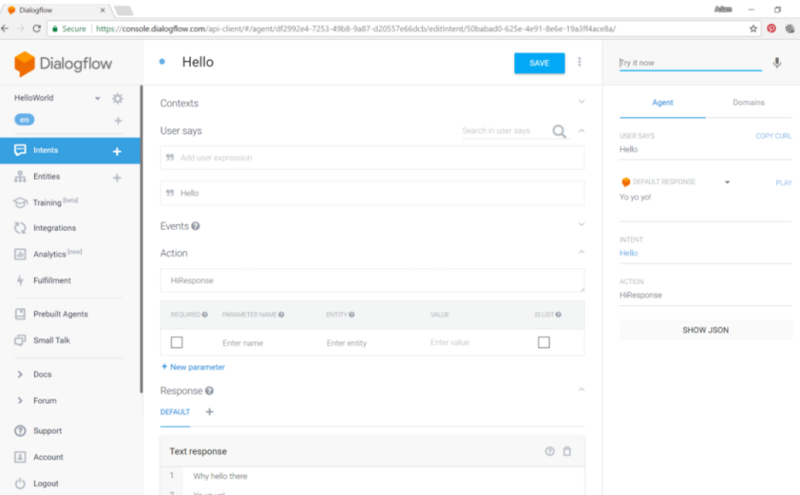This screenshot has height=495, width=800.
Task: Add response platform tab with plus
Action: pyautogui.click(x=209, y=412)
